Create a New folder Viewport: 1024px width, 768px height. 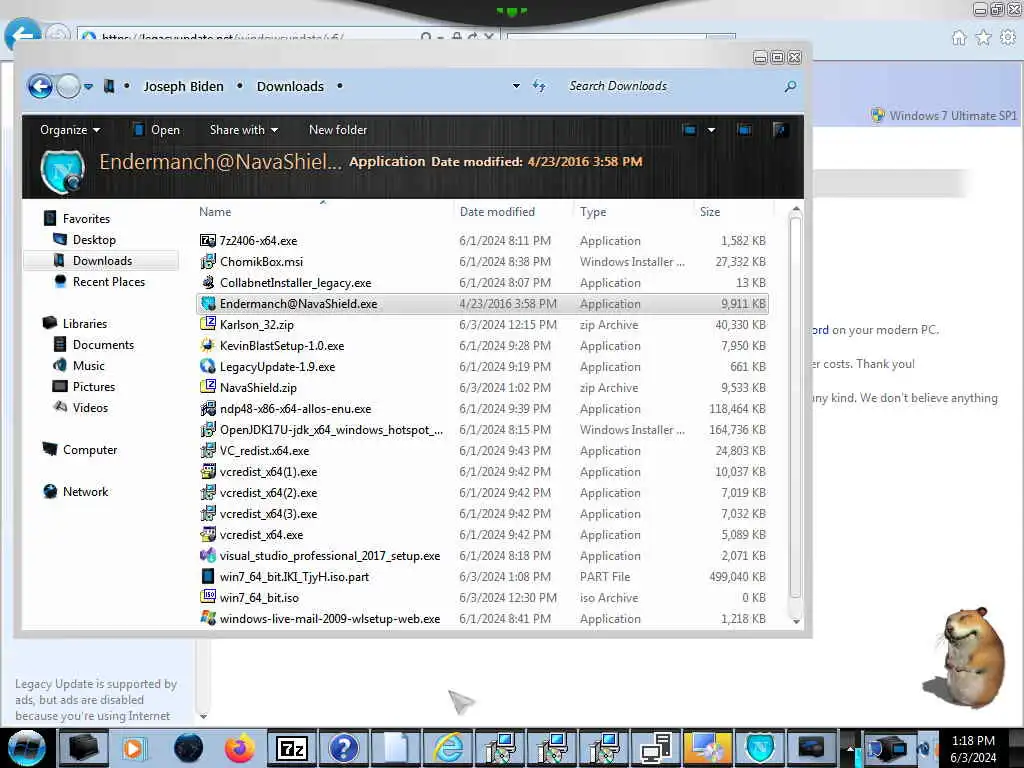(x=338, y=130)
